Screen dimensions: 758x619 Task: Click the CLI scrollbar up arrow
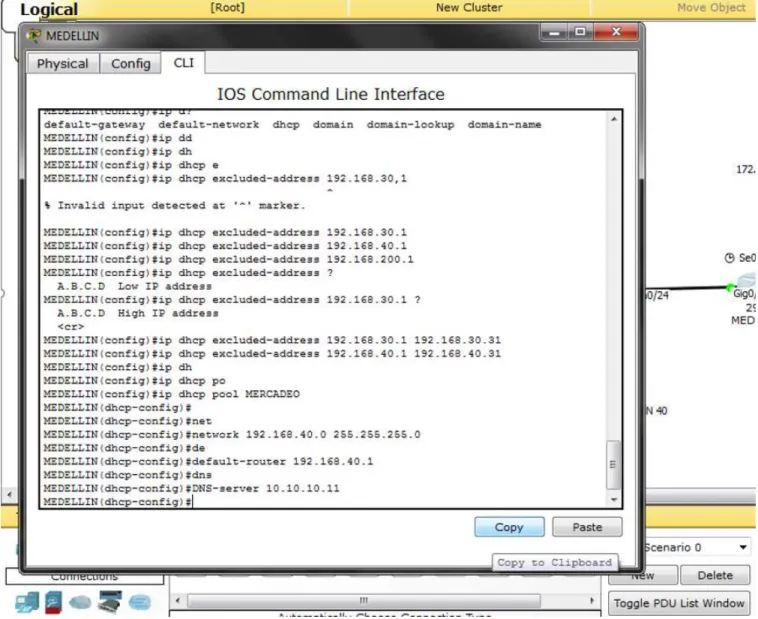(x=613, y=119)
